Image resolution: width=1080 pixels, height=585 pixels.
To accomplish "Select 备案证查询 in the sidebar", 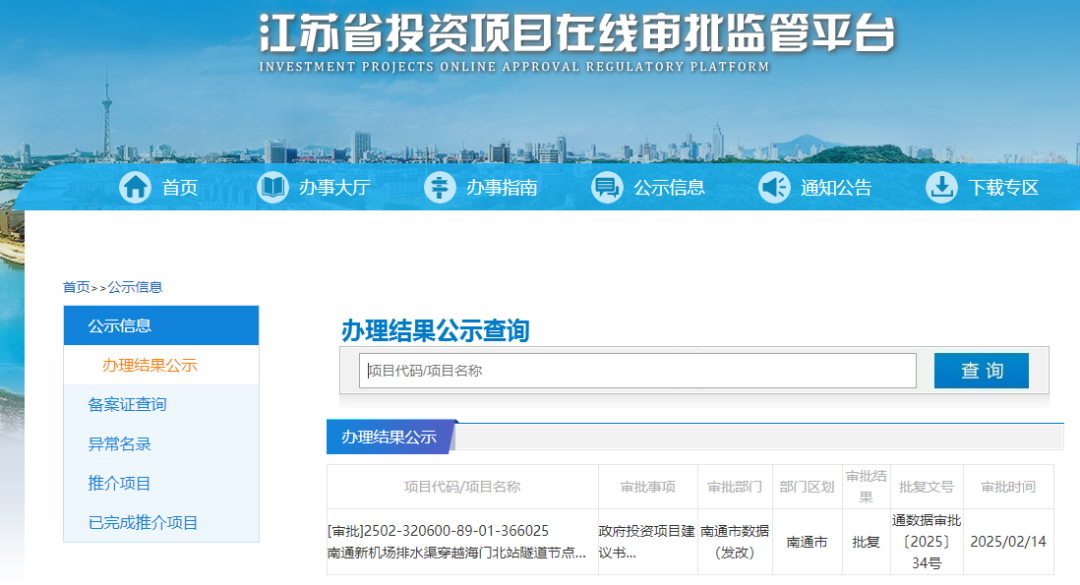I will click(127, 404).
